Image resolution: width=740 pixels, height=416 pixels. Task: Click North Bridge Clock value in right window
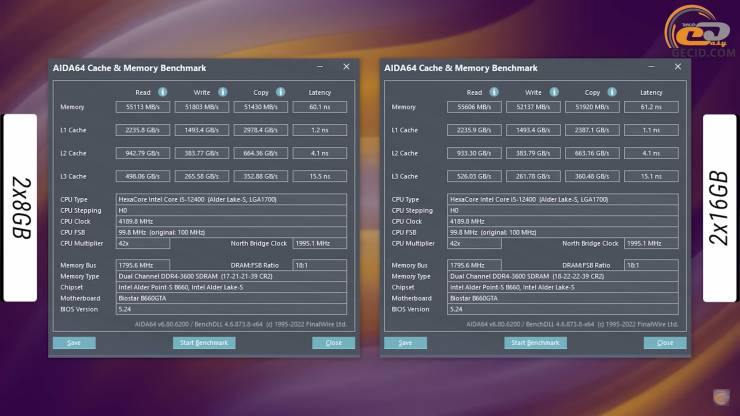(651, 243)
